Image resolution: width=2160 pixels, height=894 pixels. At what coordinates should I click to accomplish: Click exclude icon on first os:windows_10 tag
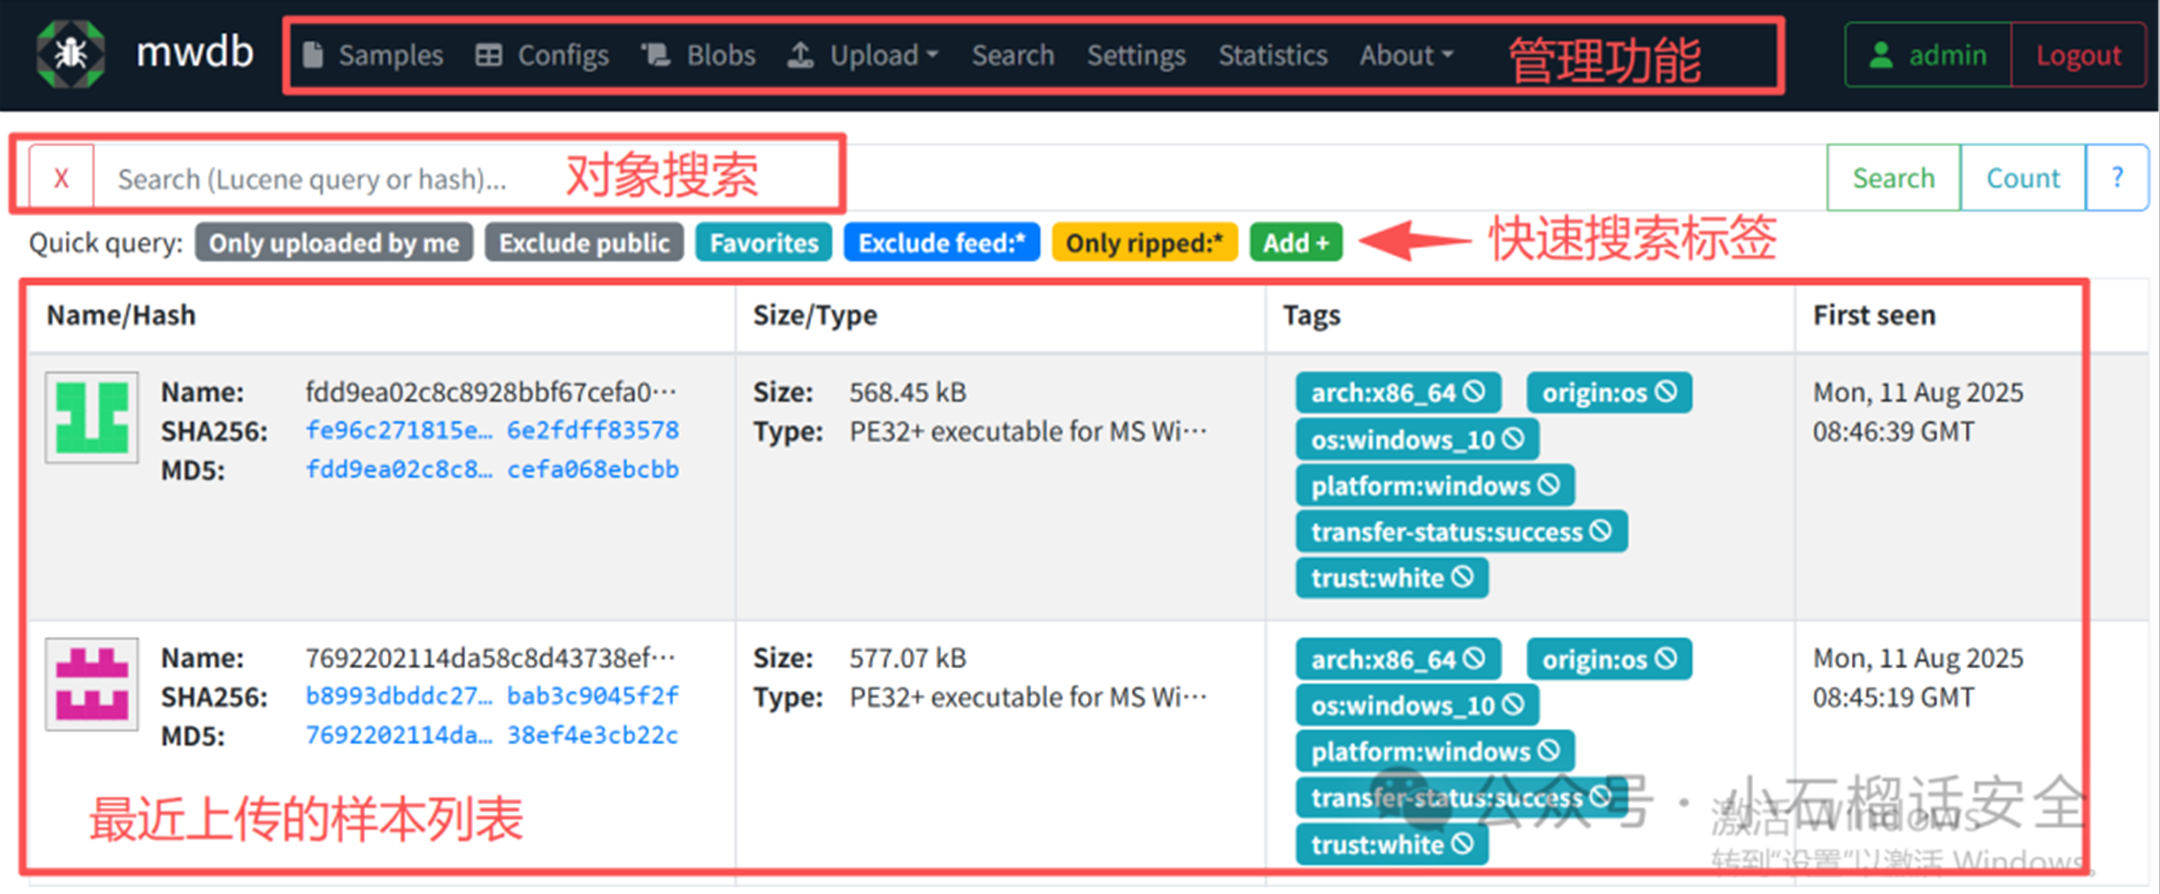[1513, 439]
